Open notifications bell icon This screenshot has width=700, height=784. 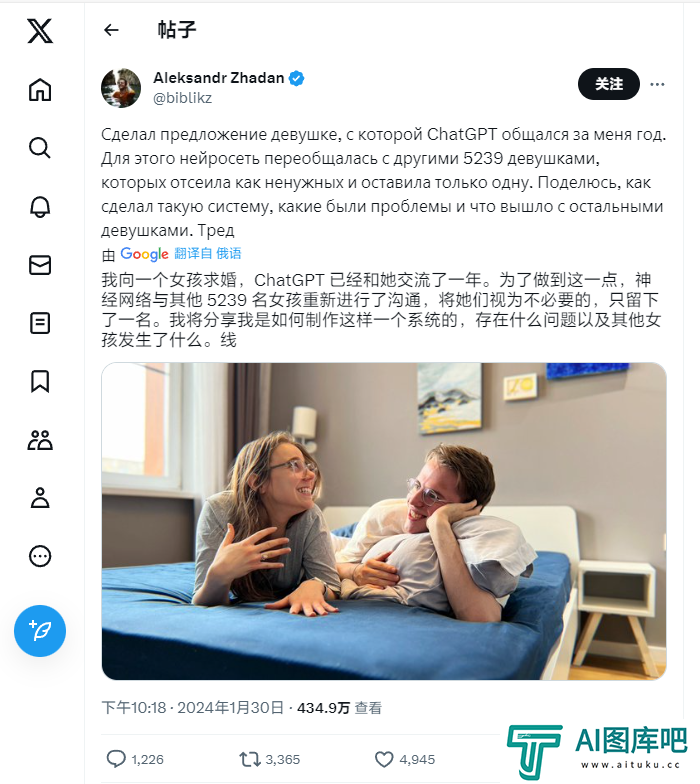(40, 206)
